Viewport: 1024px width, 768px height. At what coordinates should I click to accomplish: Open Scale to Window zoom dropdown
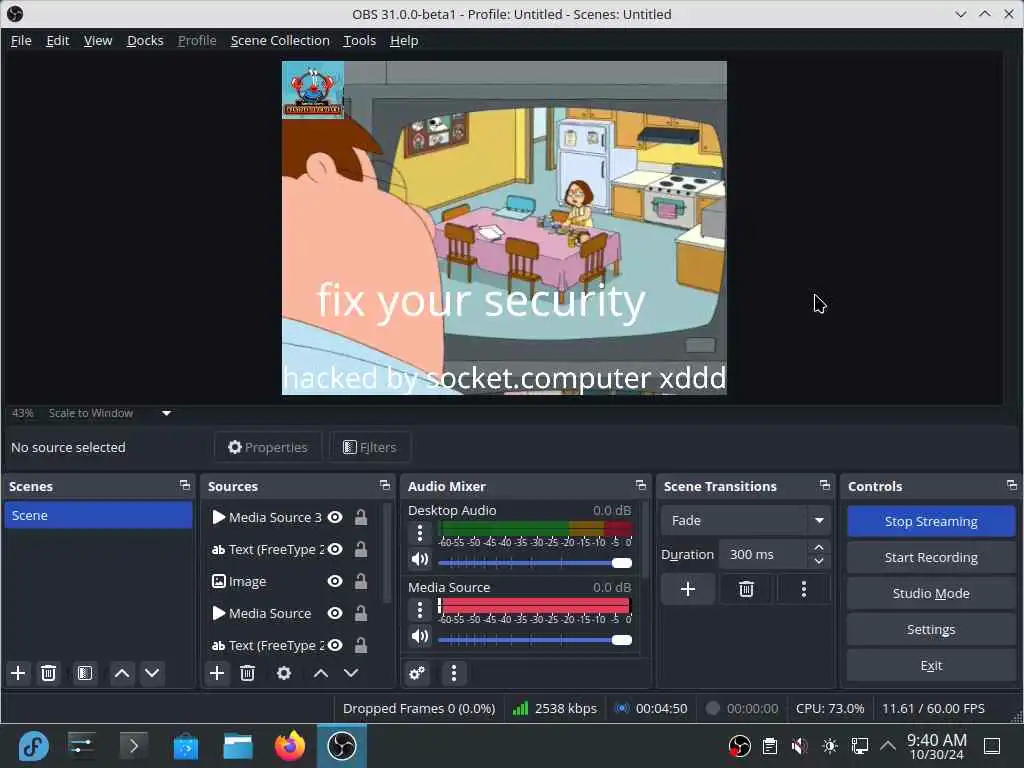167,413
